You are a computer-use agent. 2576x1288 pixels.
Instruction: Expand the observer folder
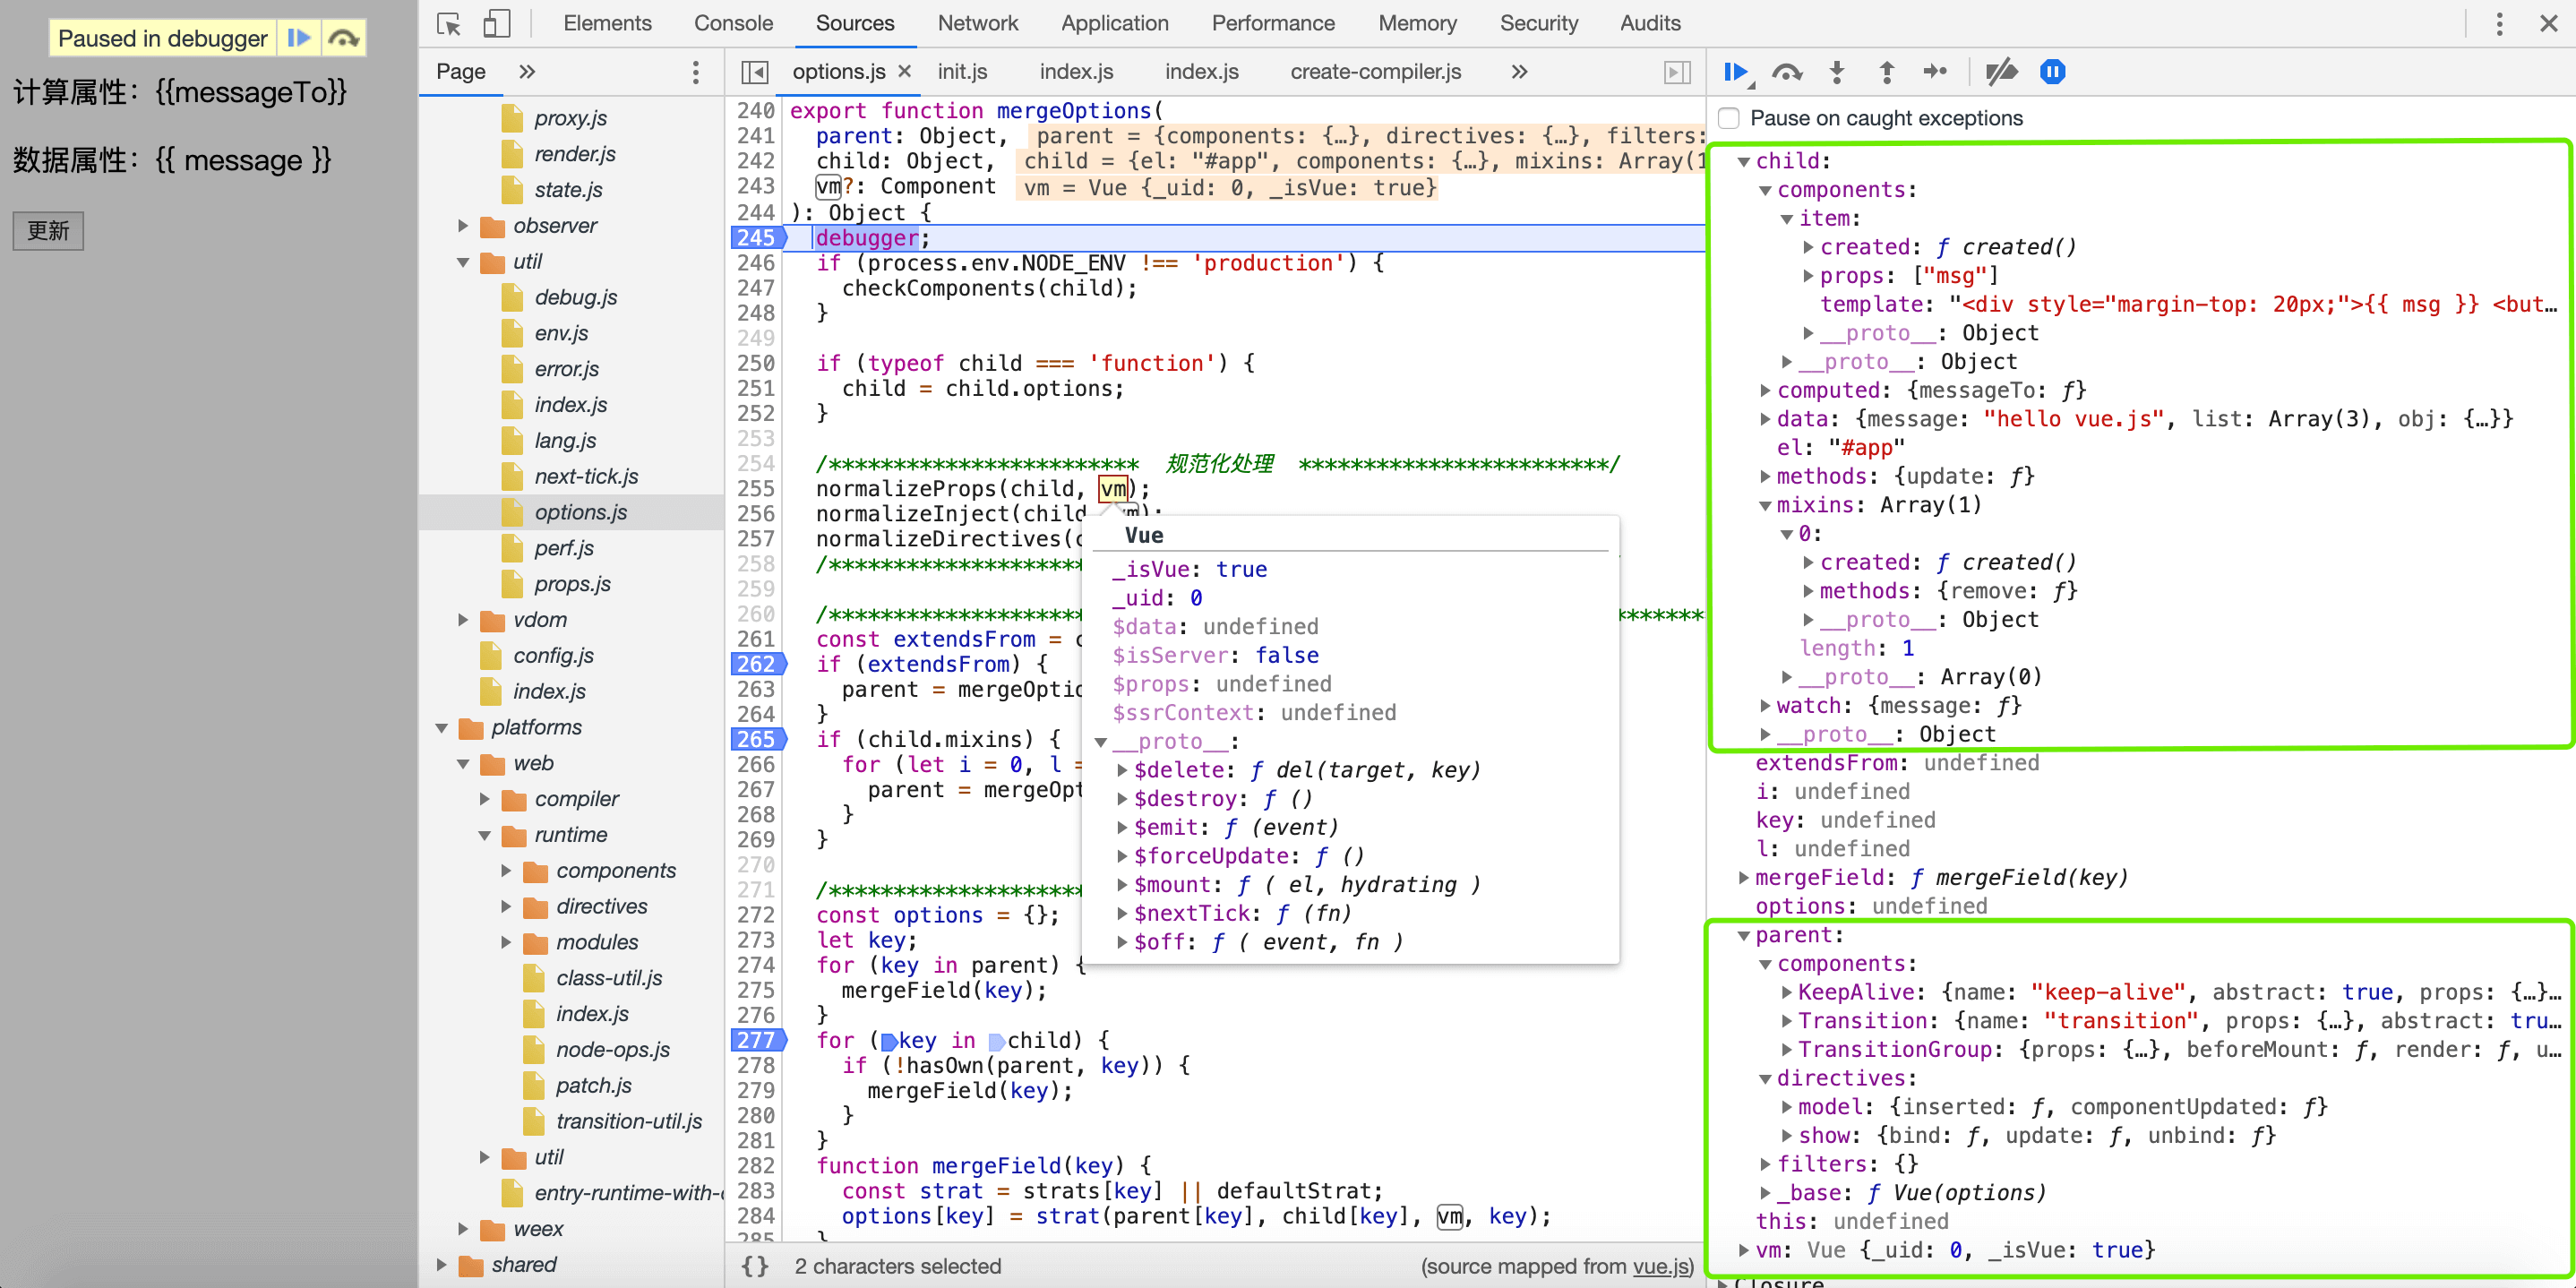point(463,226)
